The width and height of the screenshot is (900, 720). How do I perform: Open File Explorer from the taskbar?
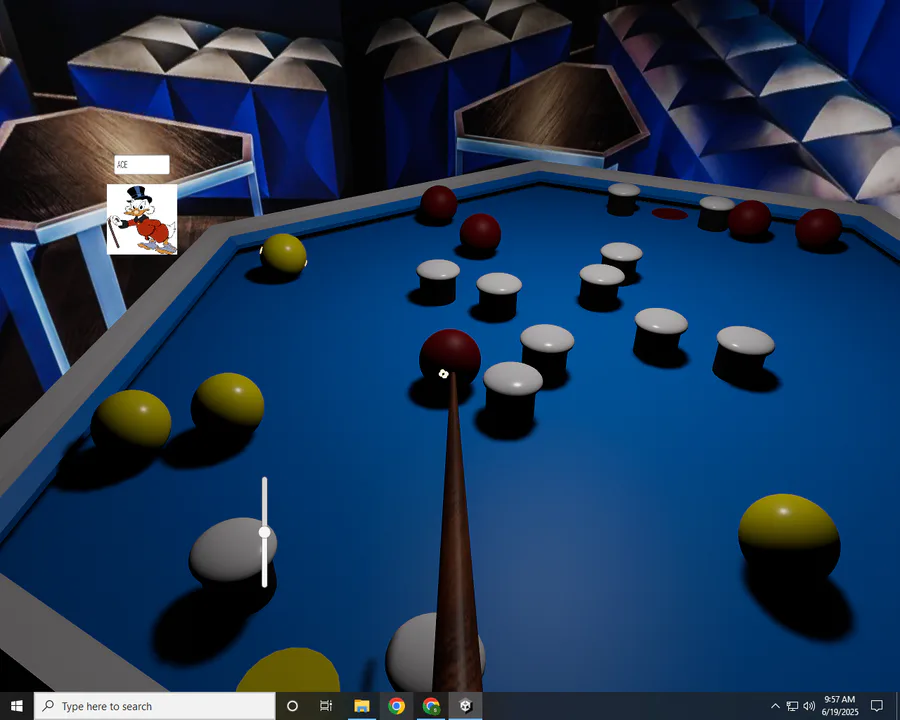tap(362, 706)
